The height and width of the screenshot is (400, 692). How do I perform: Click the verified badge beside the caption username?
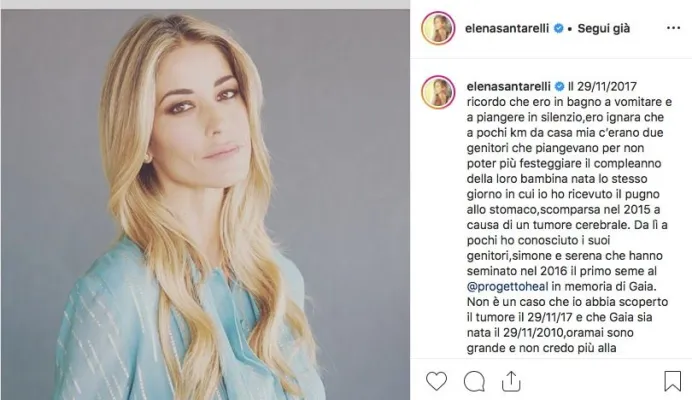coord(559,86)
